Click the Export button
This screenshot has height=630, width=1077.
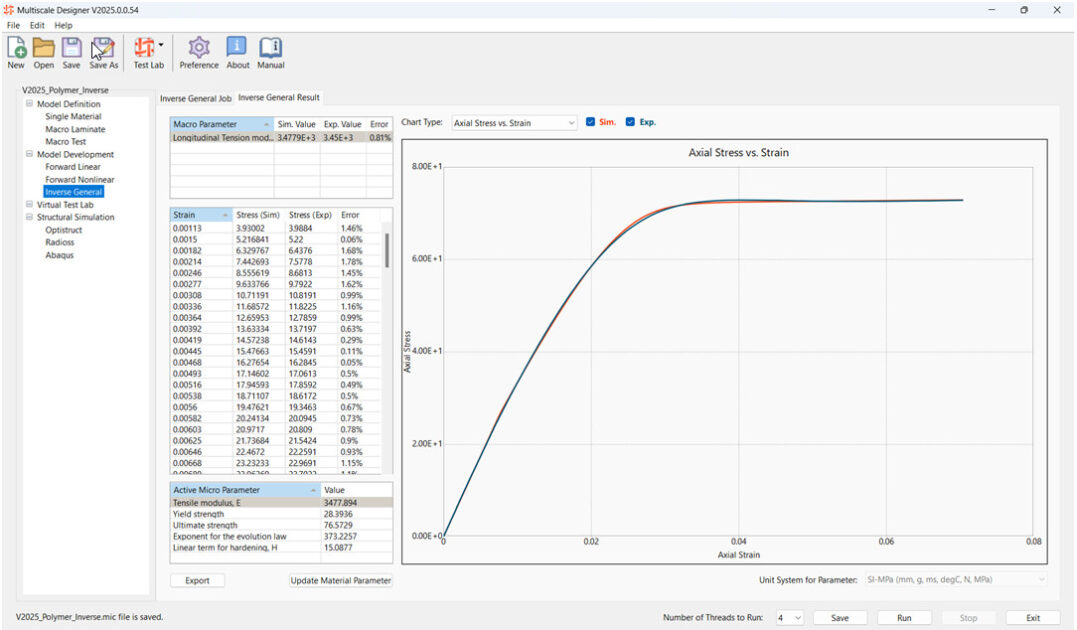tap(197, 580)
